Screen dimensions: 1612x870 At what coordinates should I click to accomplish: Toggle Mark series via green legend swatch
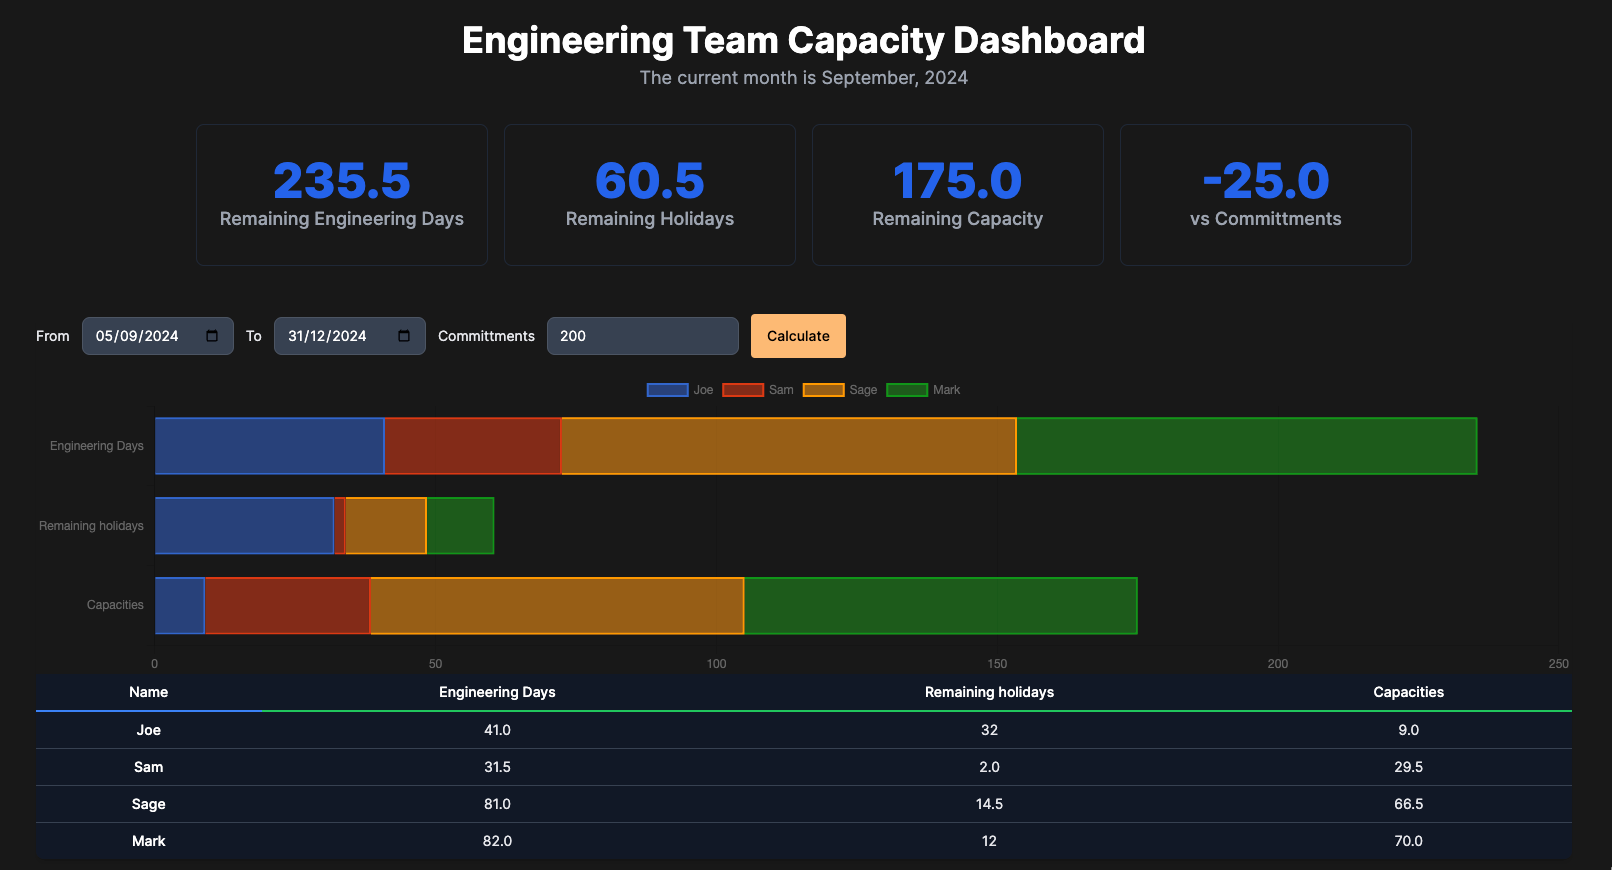(x=907, y=390)
